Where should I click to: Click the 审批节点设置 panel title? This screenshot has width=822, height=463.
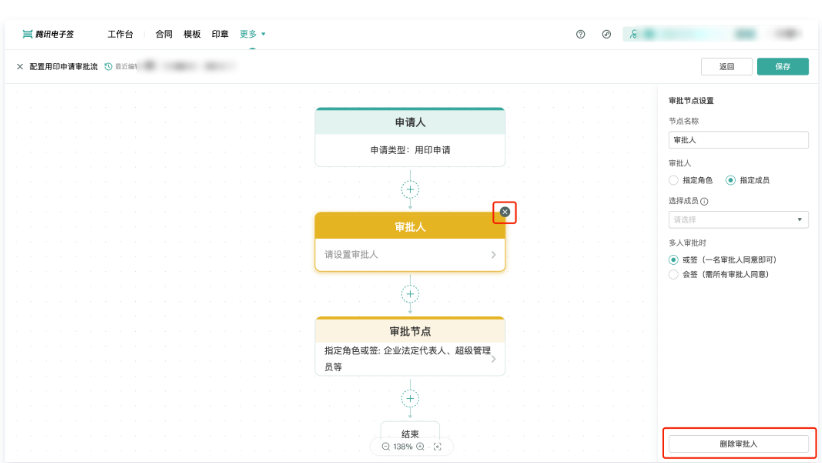691,101
